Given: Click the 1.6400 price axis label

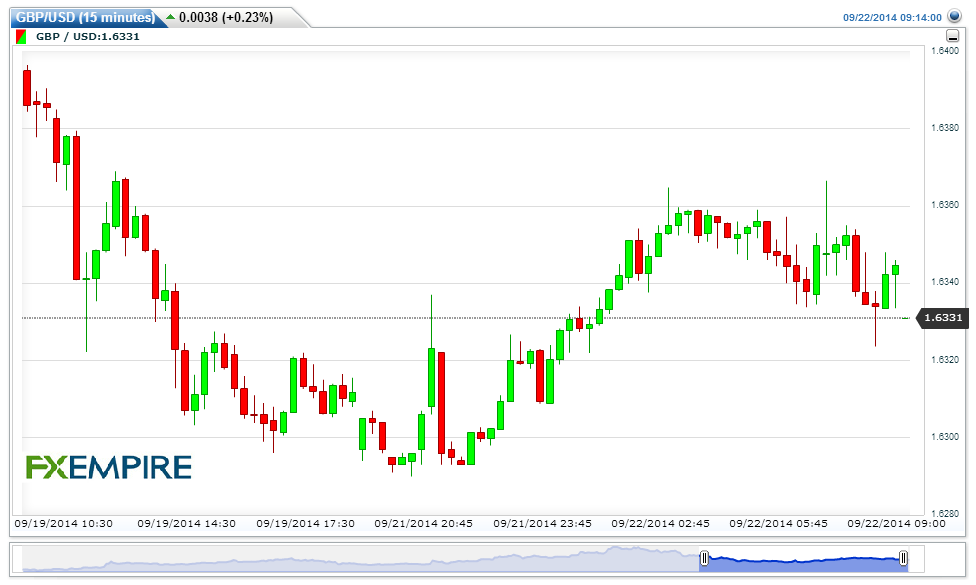Looking at the screenshot, I should point(944,50).
